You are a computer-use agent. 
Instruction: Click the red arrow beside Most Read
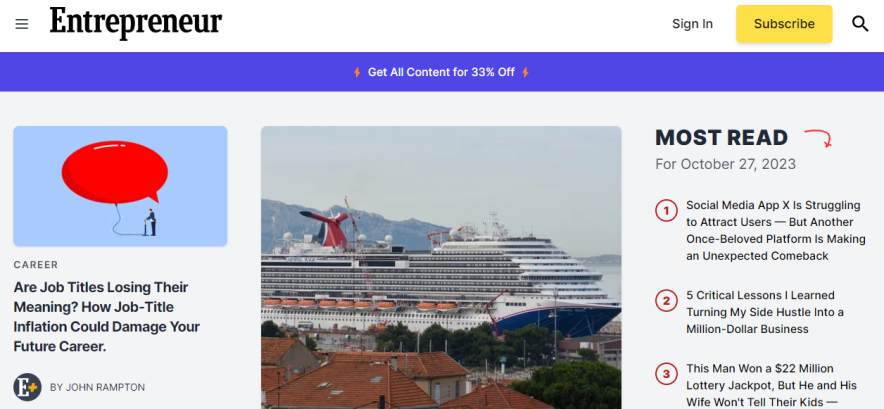click(818, 139)
